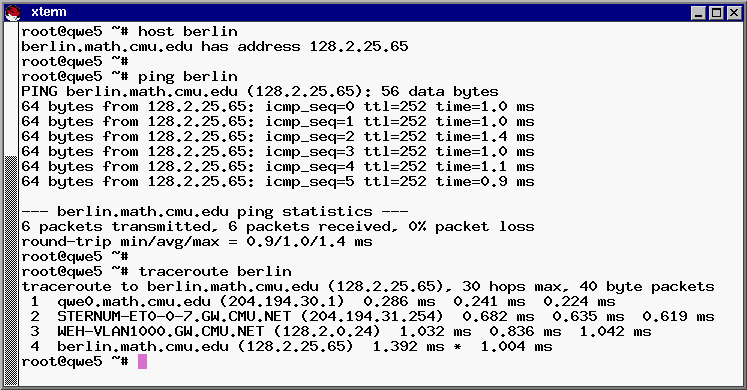Click the 'traceroute berlin' command text
Viewport: 747px width, 390px height.
[x=215, y=271]
